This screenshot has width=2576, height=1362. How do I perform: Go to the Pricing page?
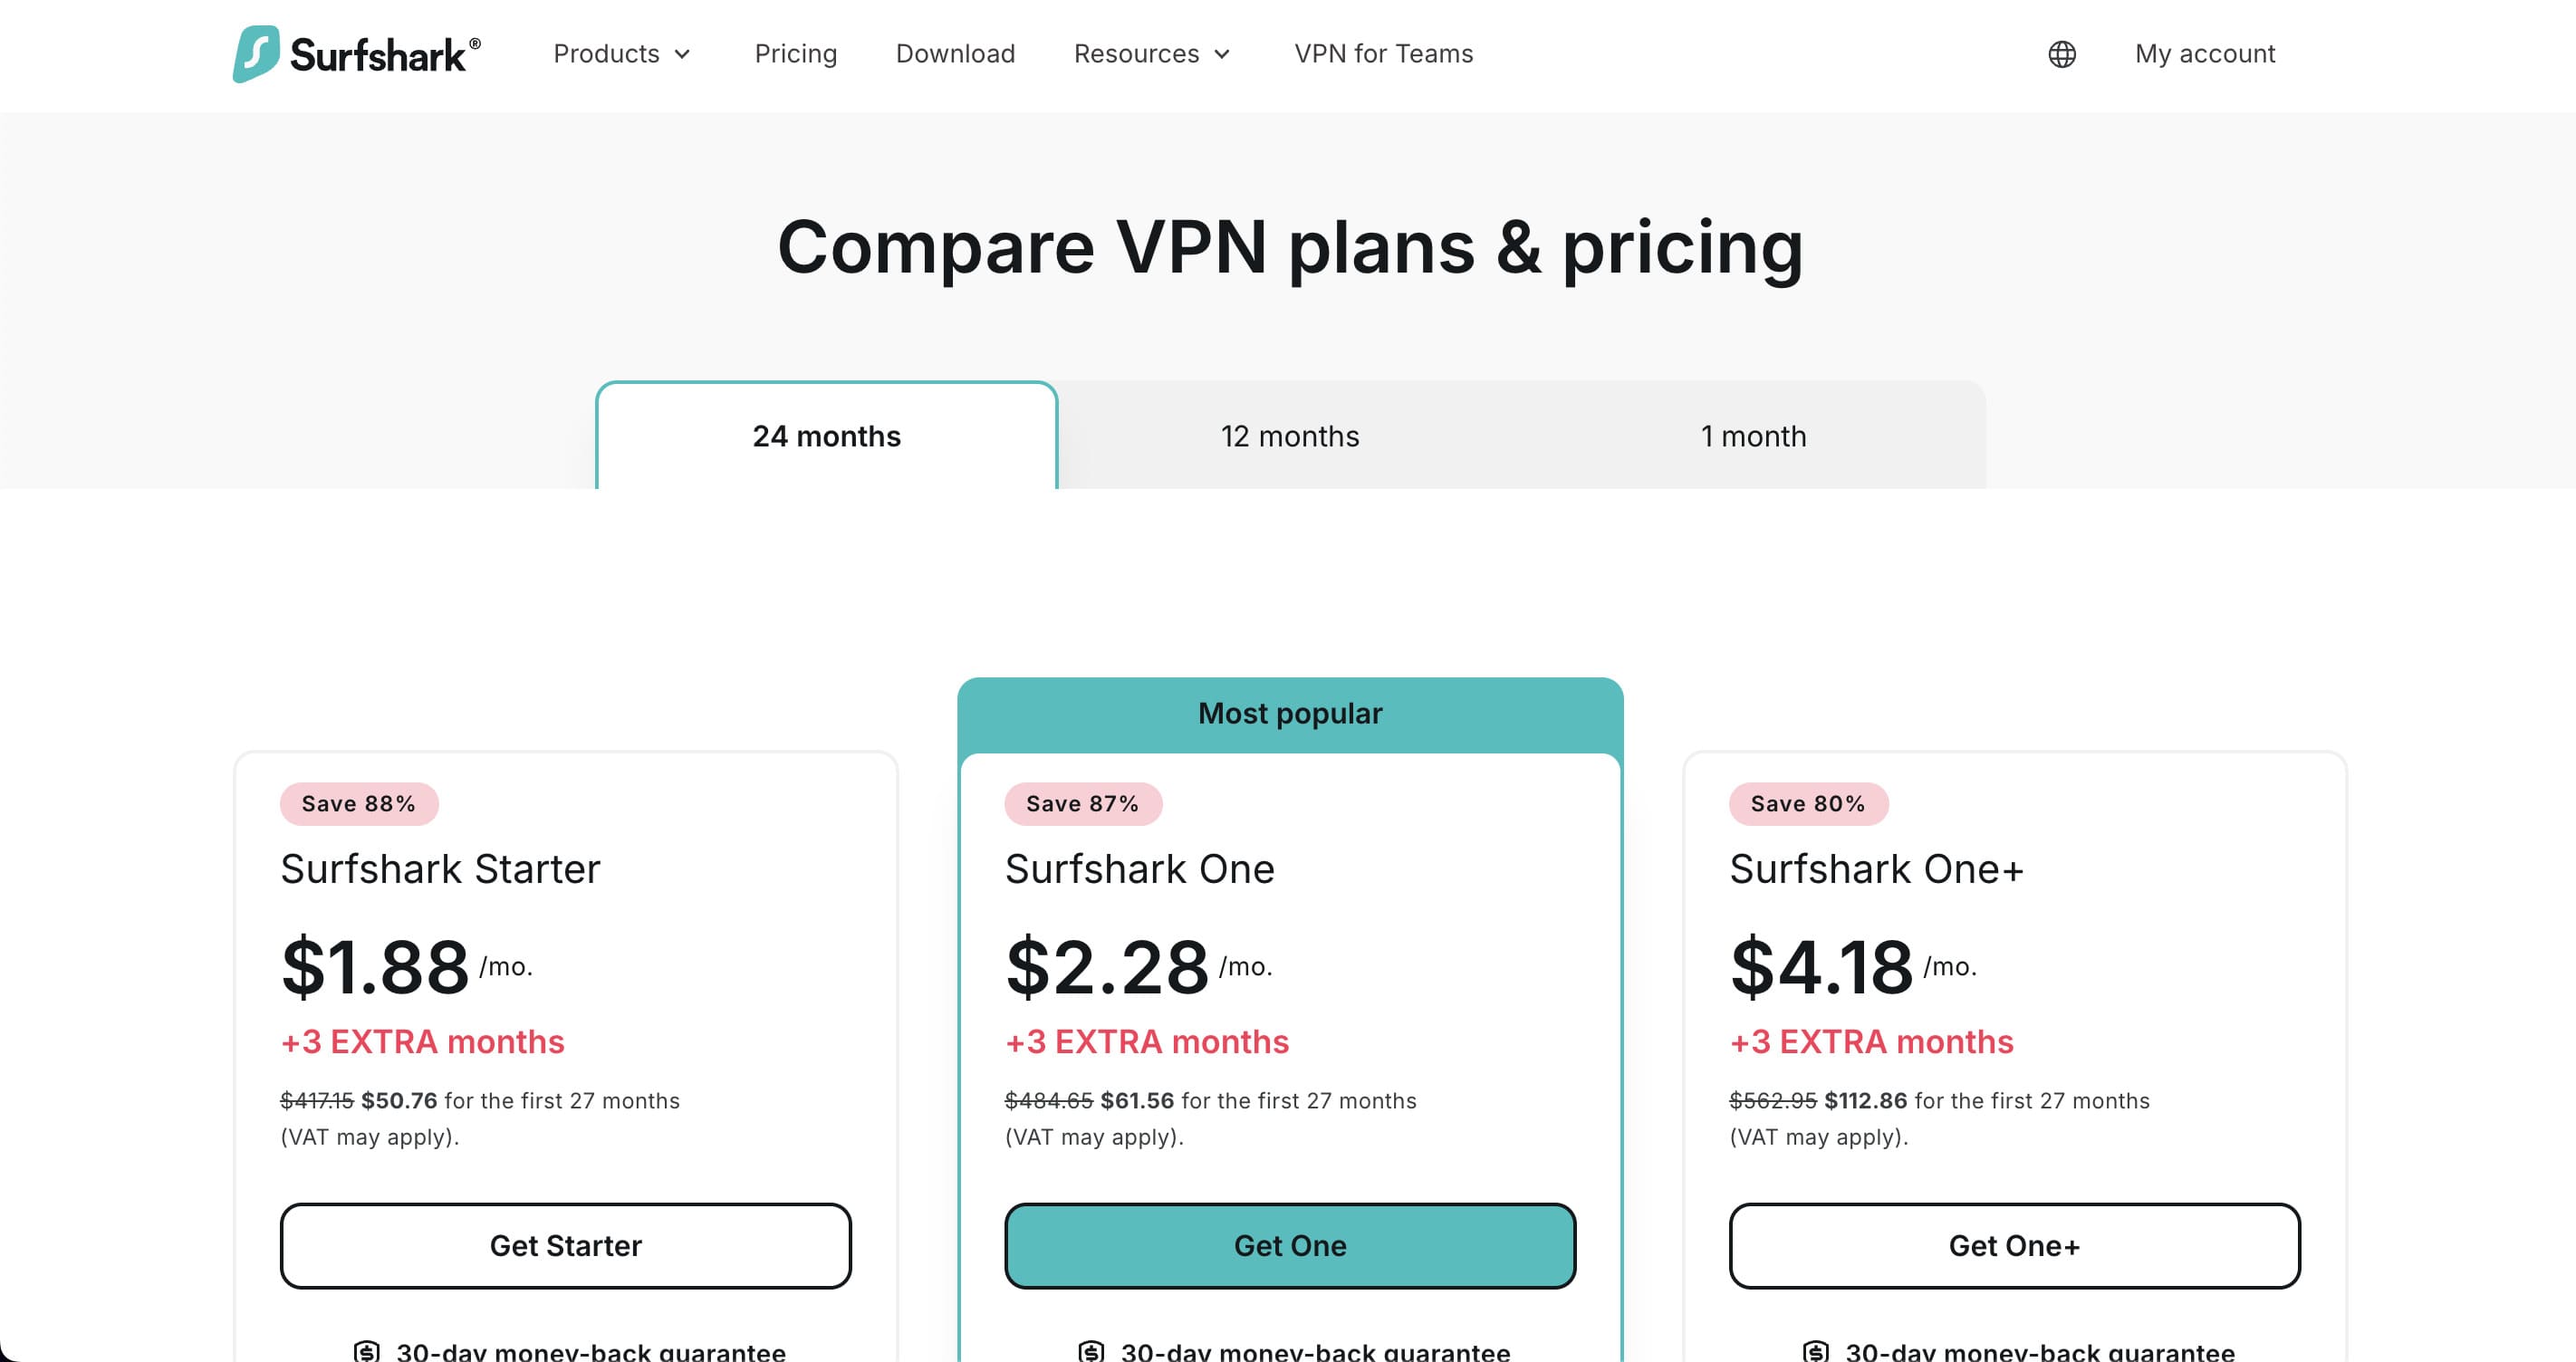click(796, 54)
